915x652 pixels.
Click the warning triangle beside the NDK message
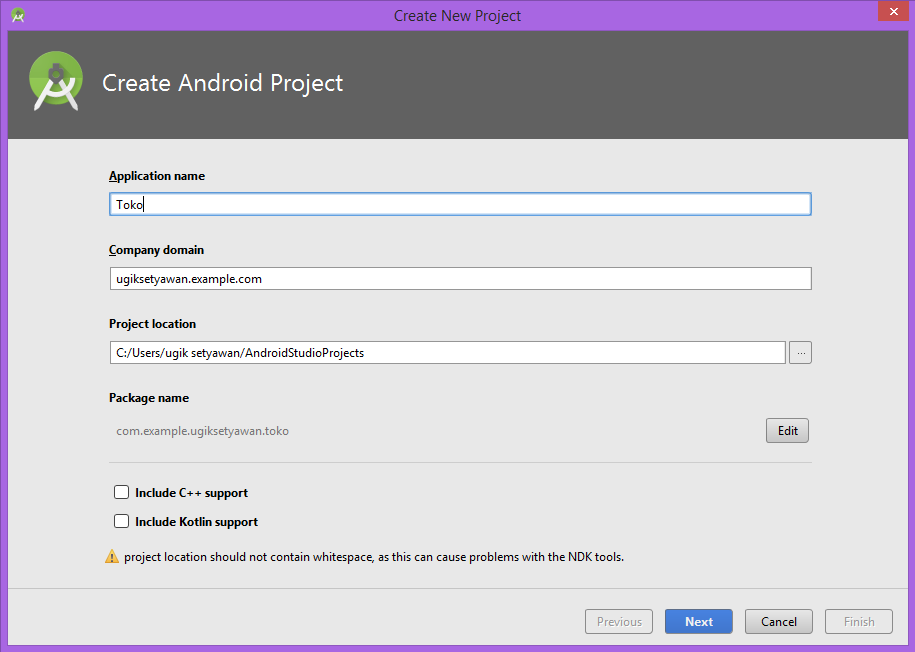(113, 557)
